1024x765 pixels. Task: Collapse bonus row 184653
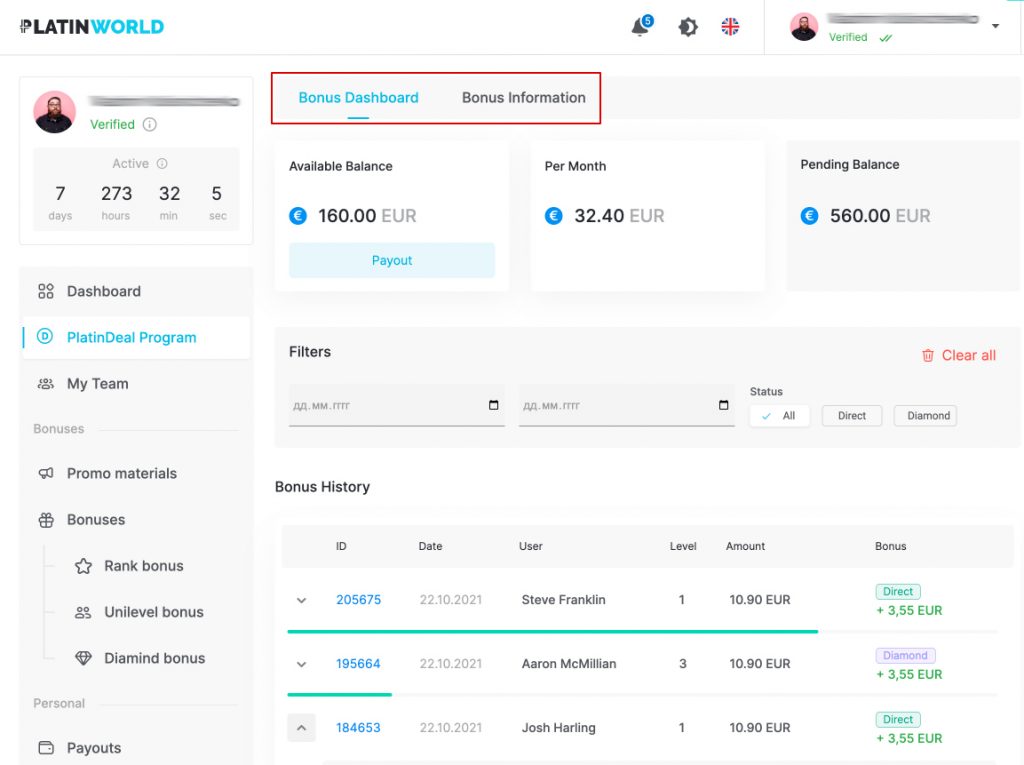click(x=301, y=728)
